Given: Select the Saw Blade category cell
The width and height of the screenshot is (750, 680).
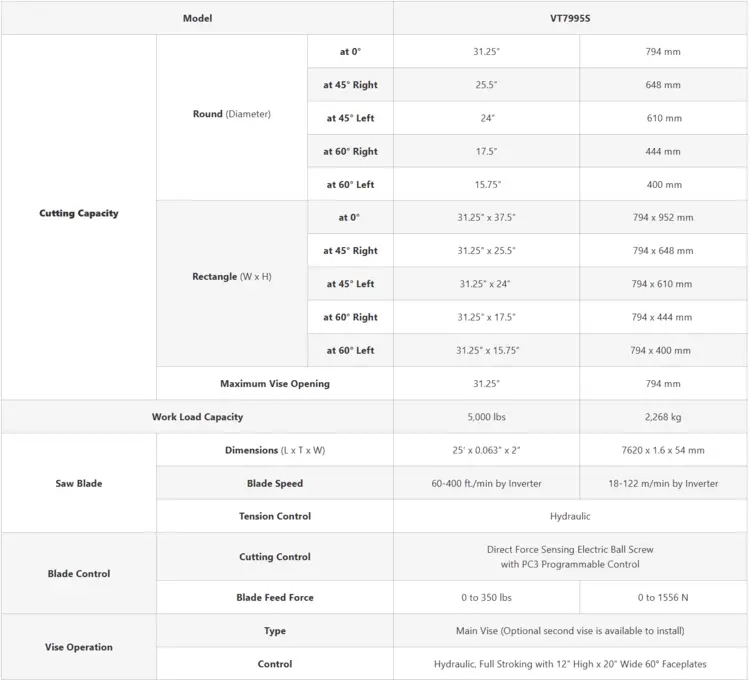Looking at the screenshot, I should (79, 483).
